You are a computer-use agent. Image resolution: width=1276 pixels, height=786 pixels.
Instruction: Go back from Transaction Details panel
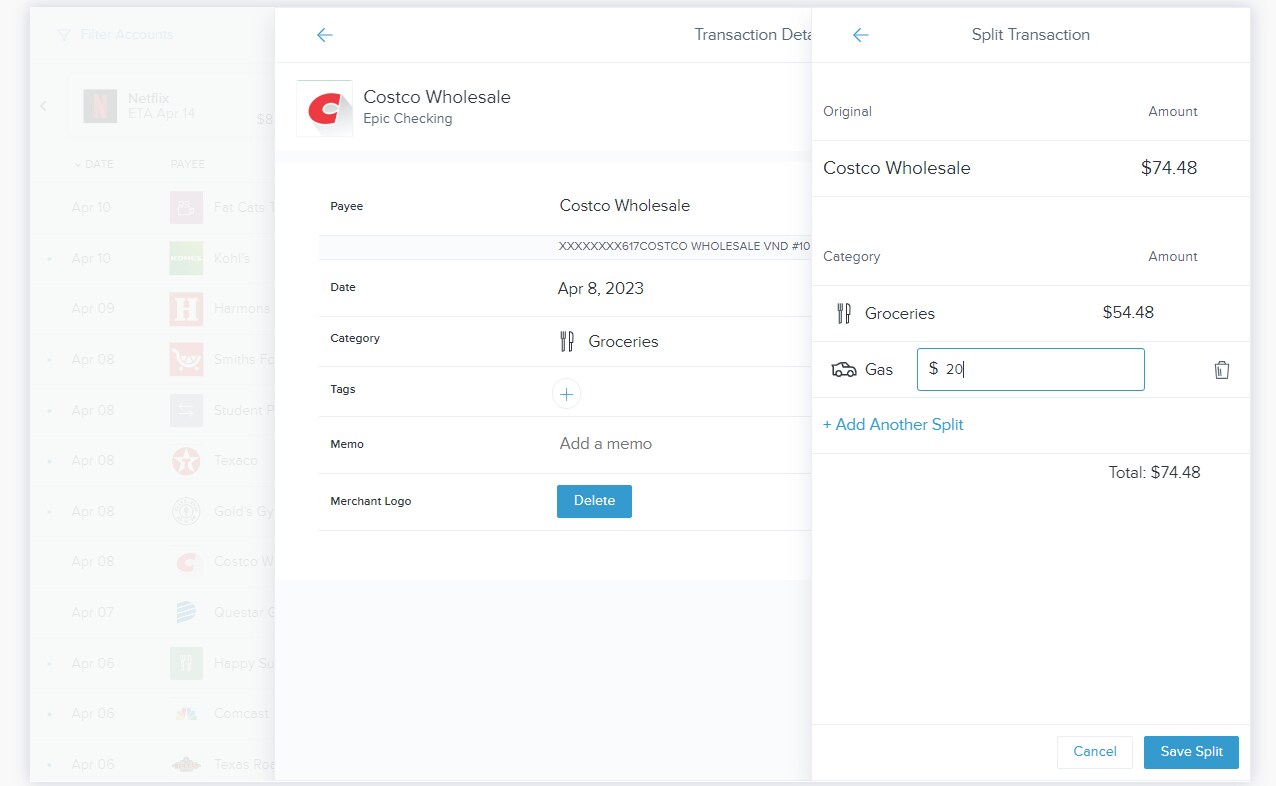tap(324, 35)
